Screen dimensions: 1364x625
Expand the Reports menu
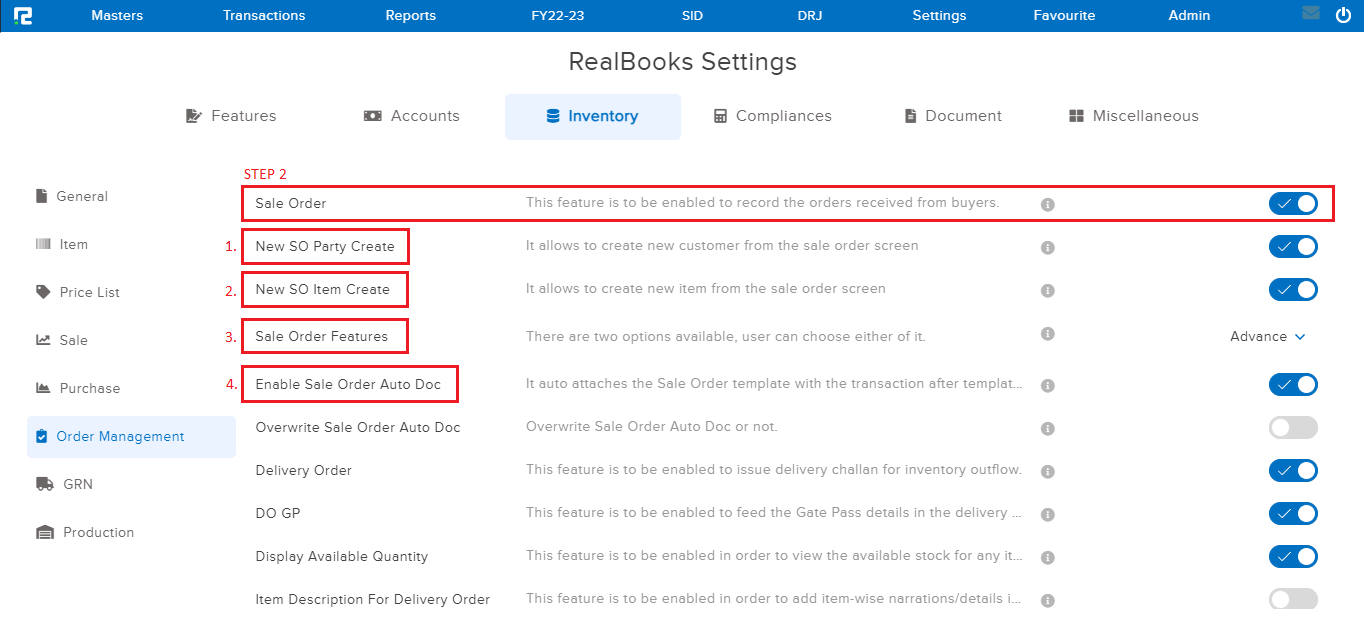click(410, 15)
